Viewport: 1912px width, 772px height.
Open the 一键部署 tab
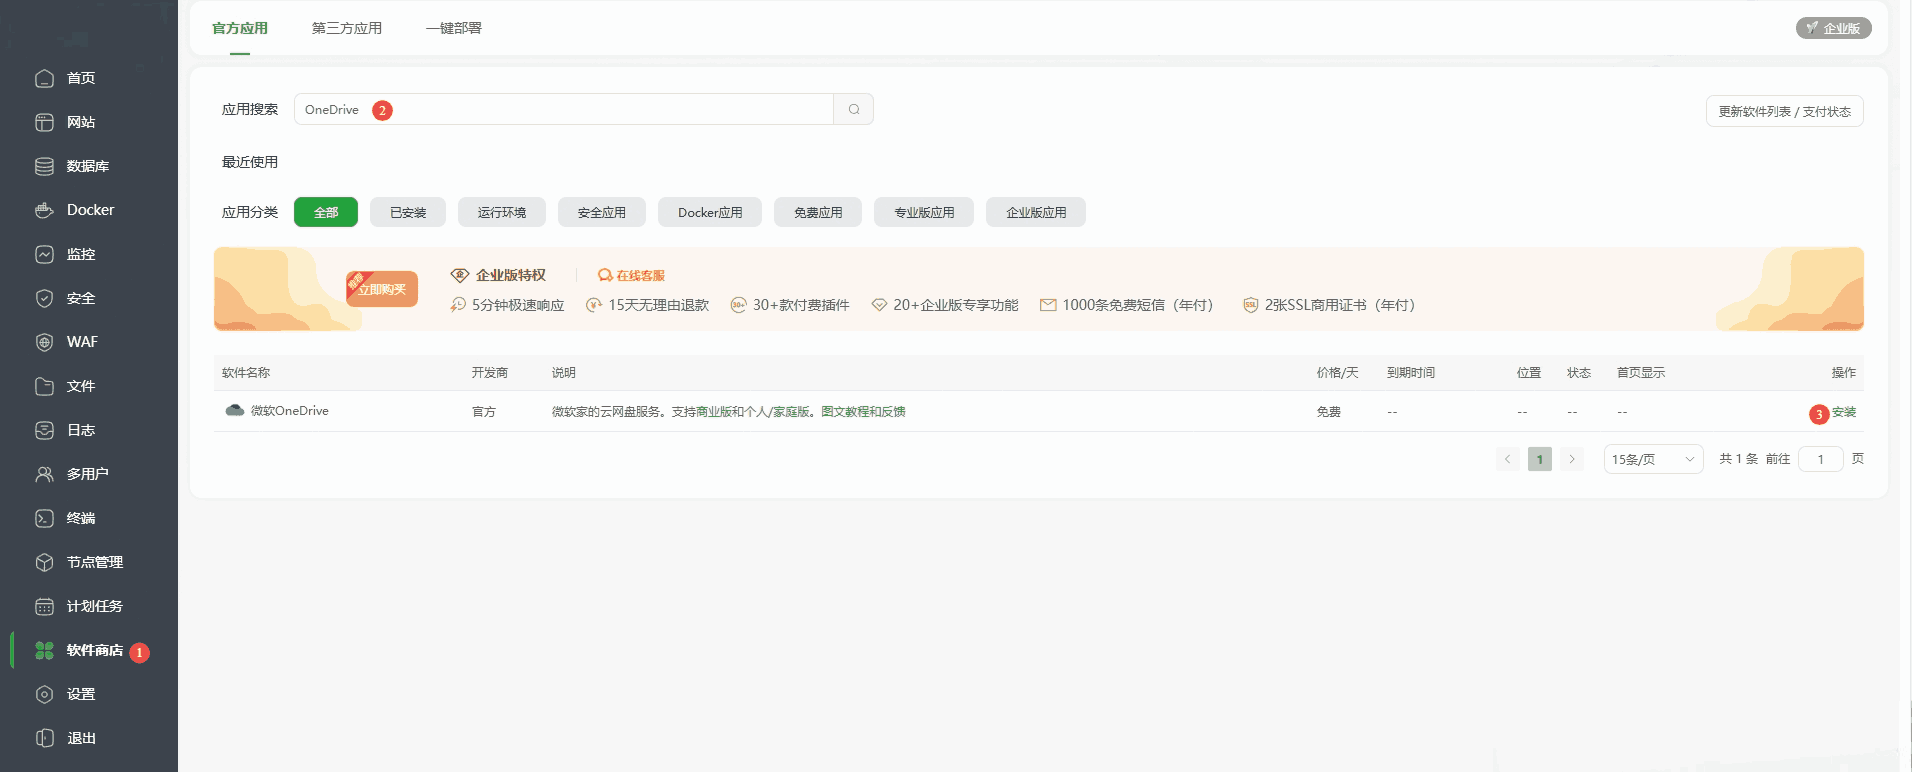coord(453,28)
